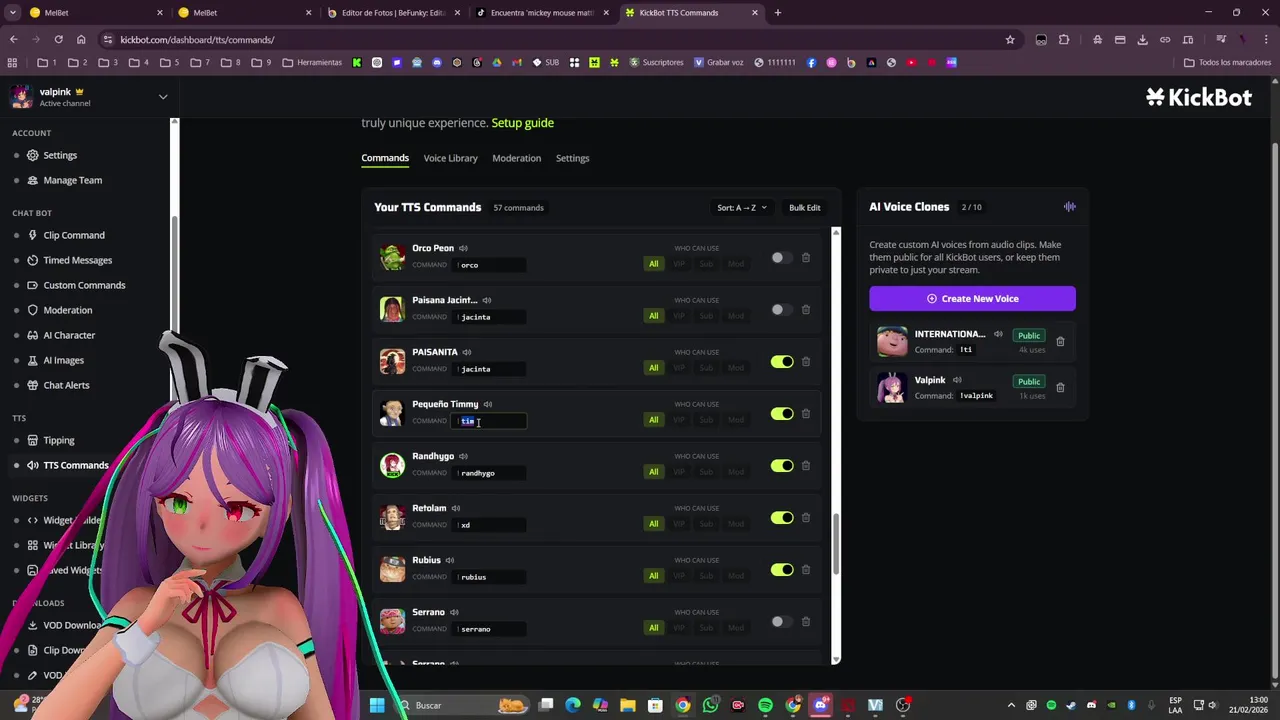Screen dimensions: 1280x720
Task: Edit the Pequeño Timmy command field
Action: [490, 421]
